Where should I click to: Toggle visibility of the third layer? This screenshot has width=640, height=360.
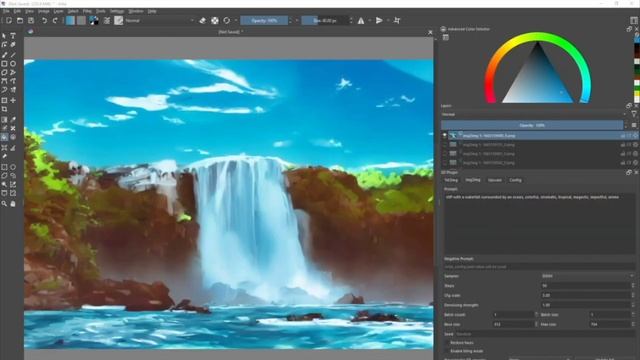point(445,153)
